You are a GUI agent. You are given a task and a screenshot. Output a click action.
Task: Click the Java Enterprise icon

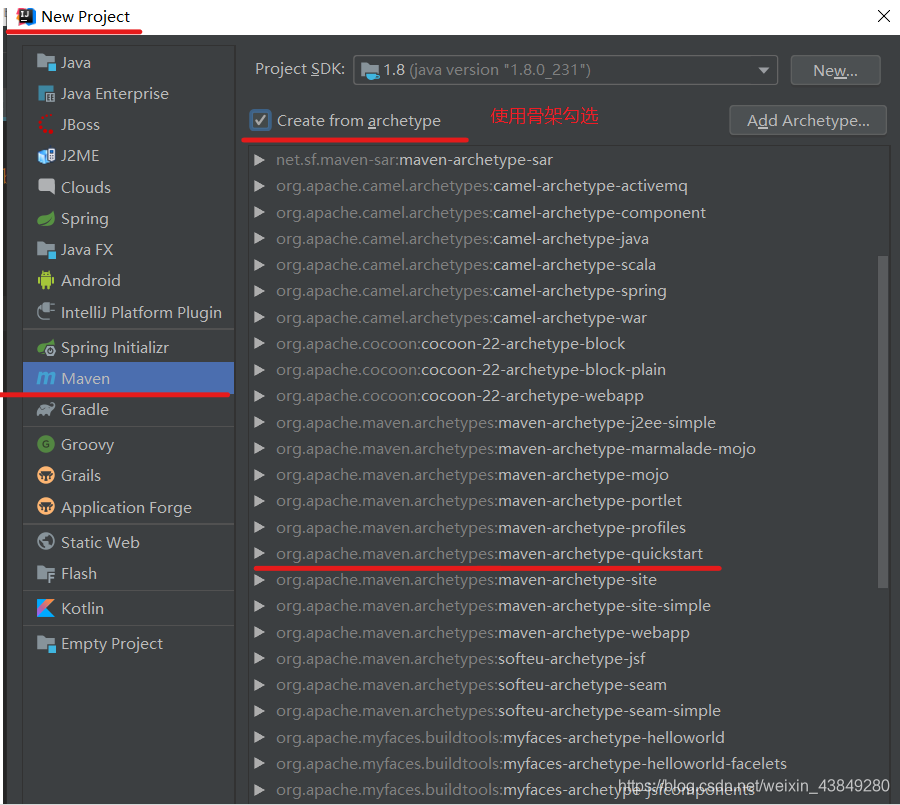(46, 93)
